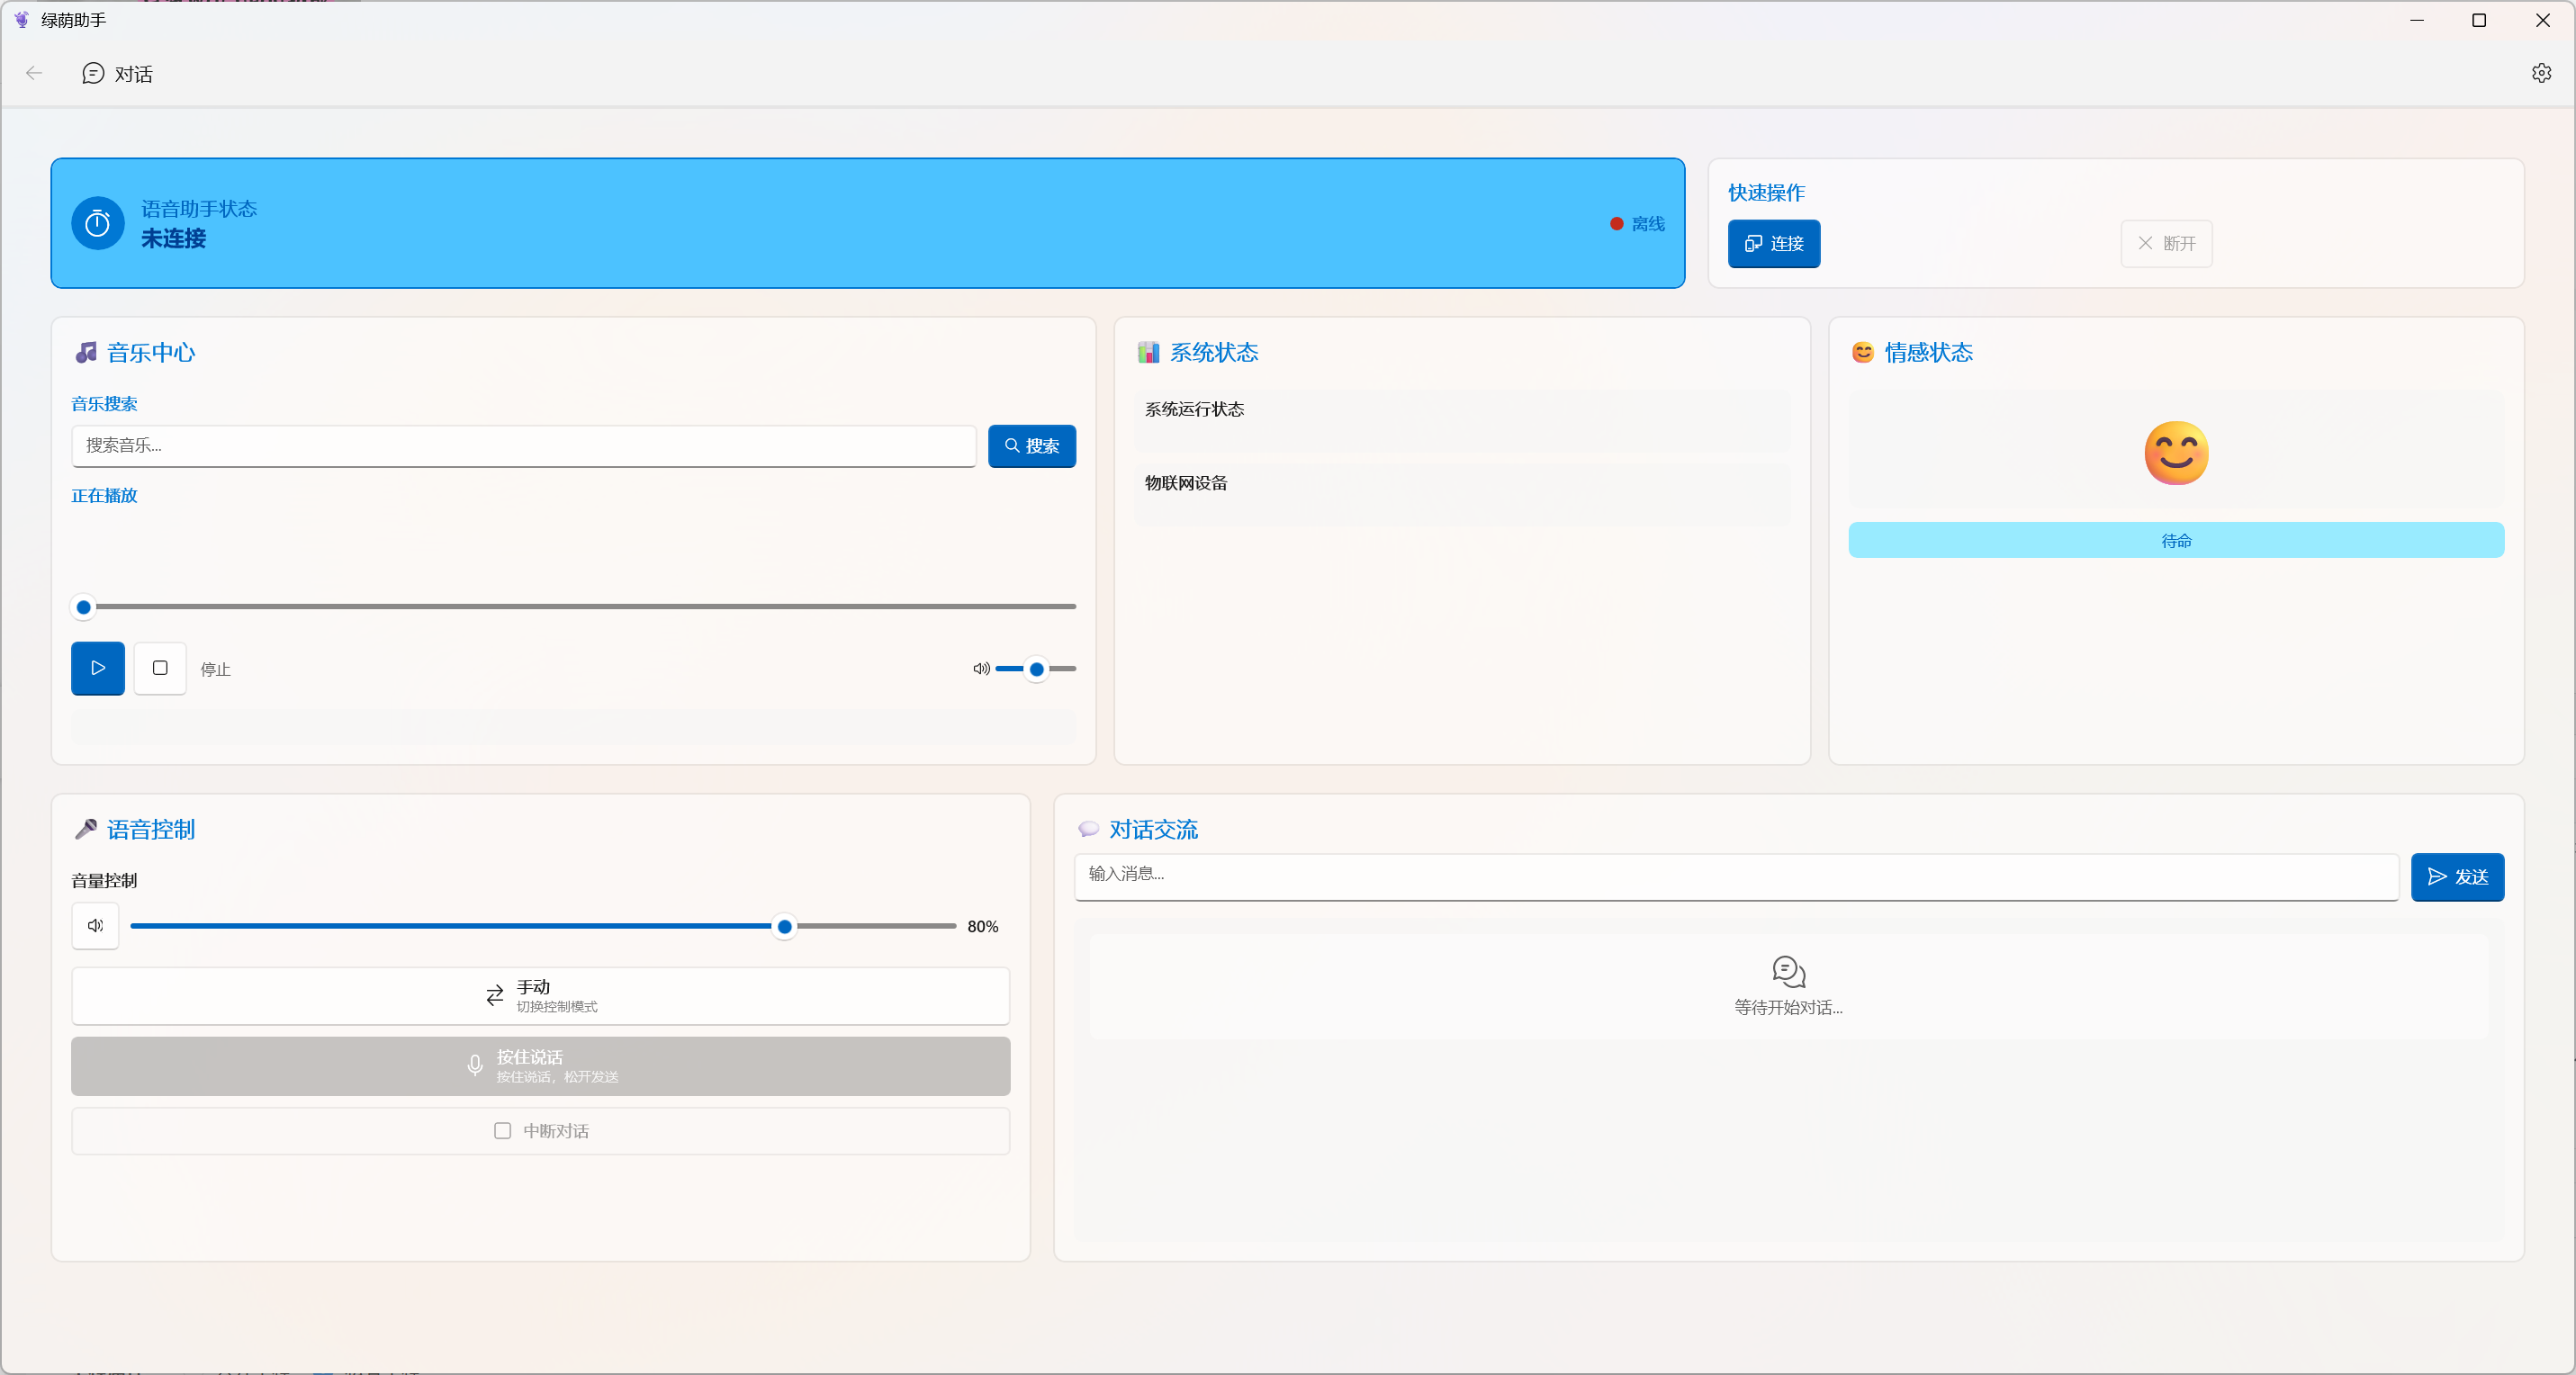Click the music player volume speaker icon

981,668
